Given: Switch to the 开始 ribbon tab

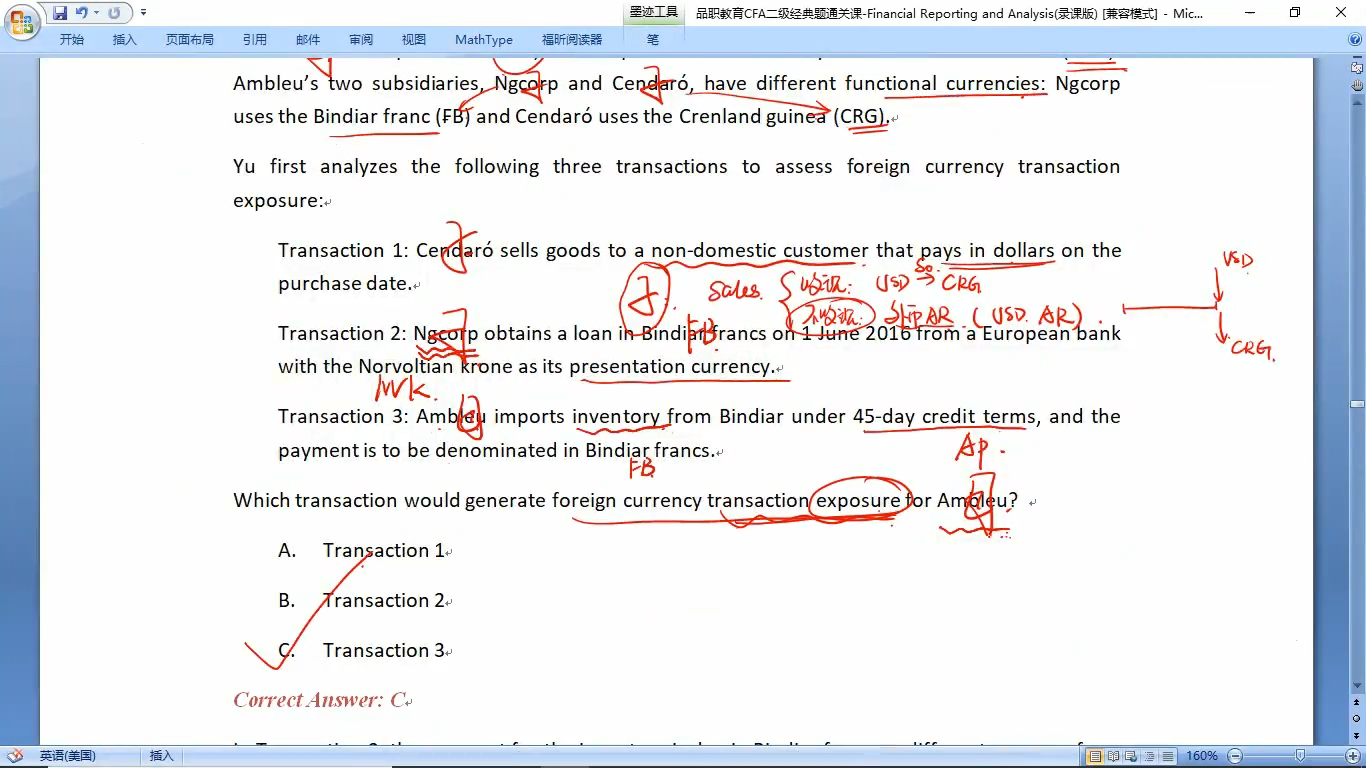Looking at the screenshot, I should point(72,40).
